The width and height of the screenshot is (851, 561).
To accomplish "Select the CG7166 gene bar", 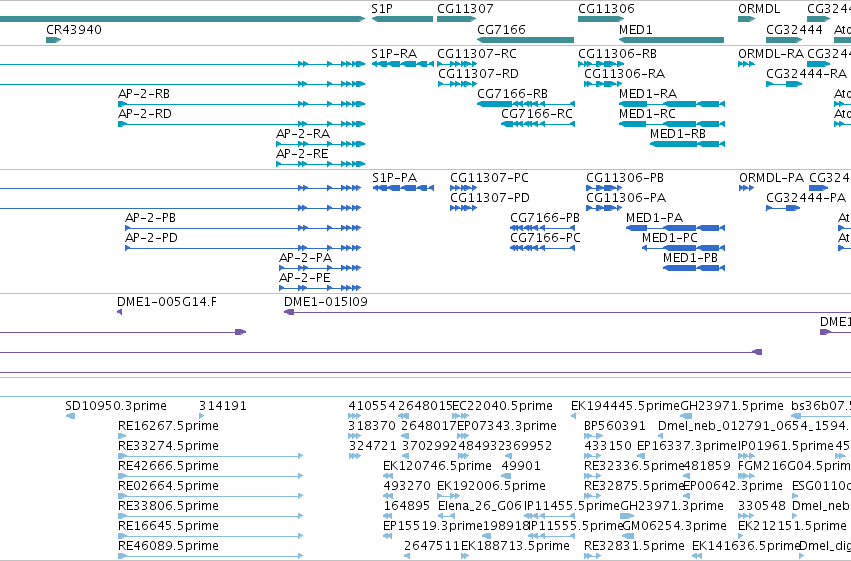I will click(525, 40).
